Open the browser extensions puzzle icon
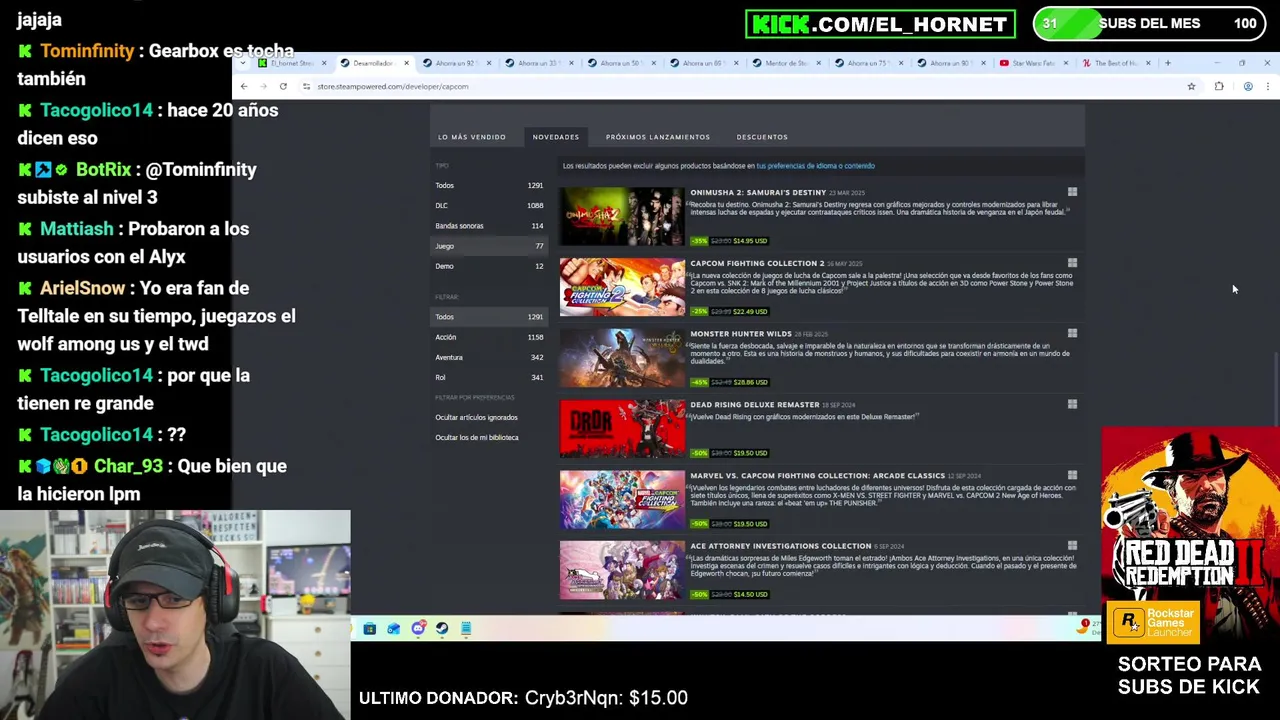1280x720 pixels. (1219, 87)
